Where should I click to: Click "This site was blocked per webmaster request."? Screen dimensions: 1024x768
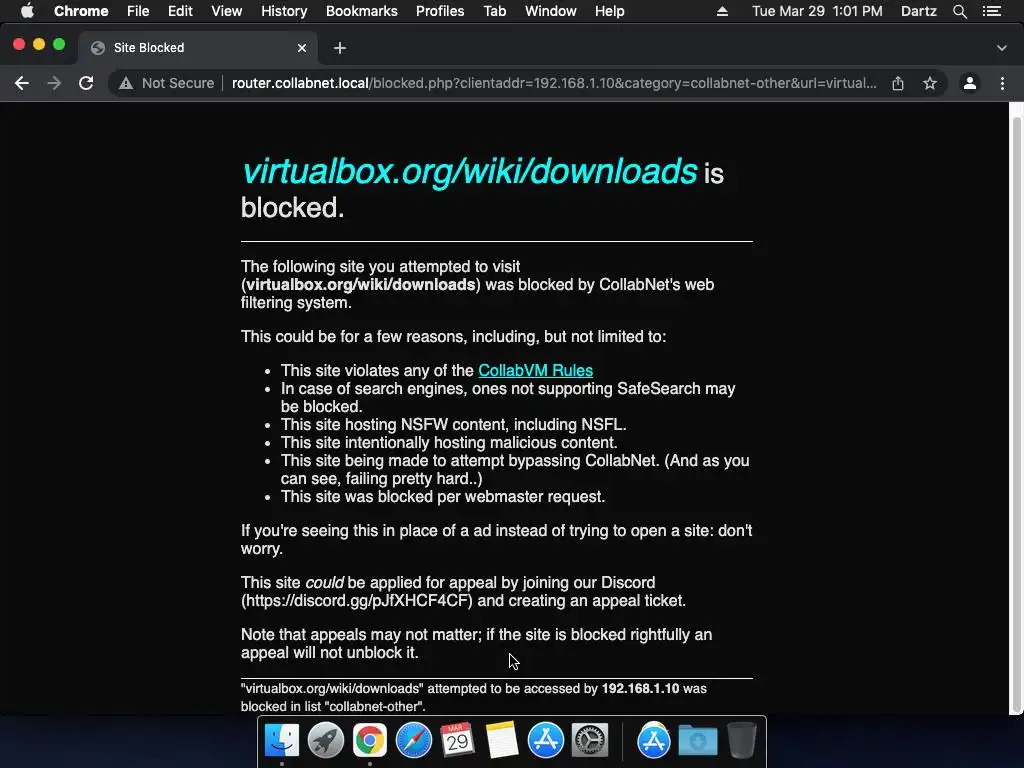click(443, 496)
